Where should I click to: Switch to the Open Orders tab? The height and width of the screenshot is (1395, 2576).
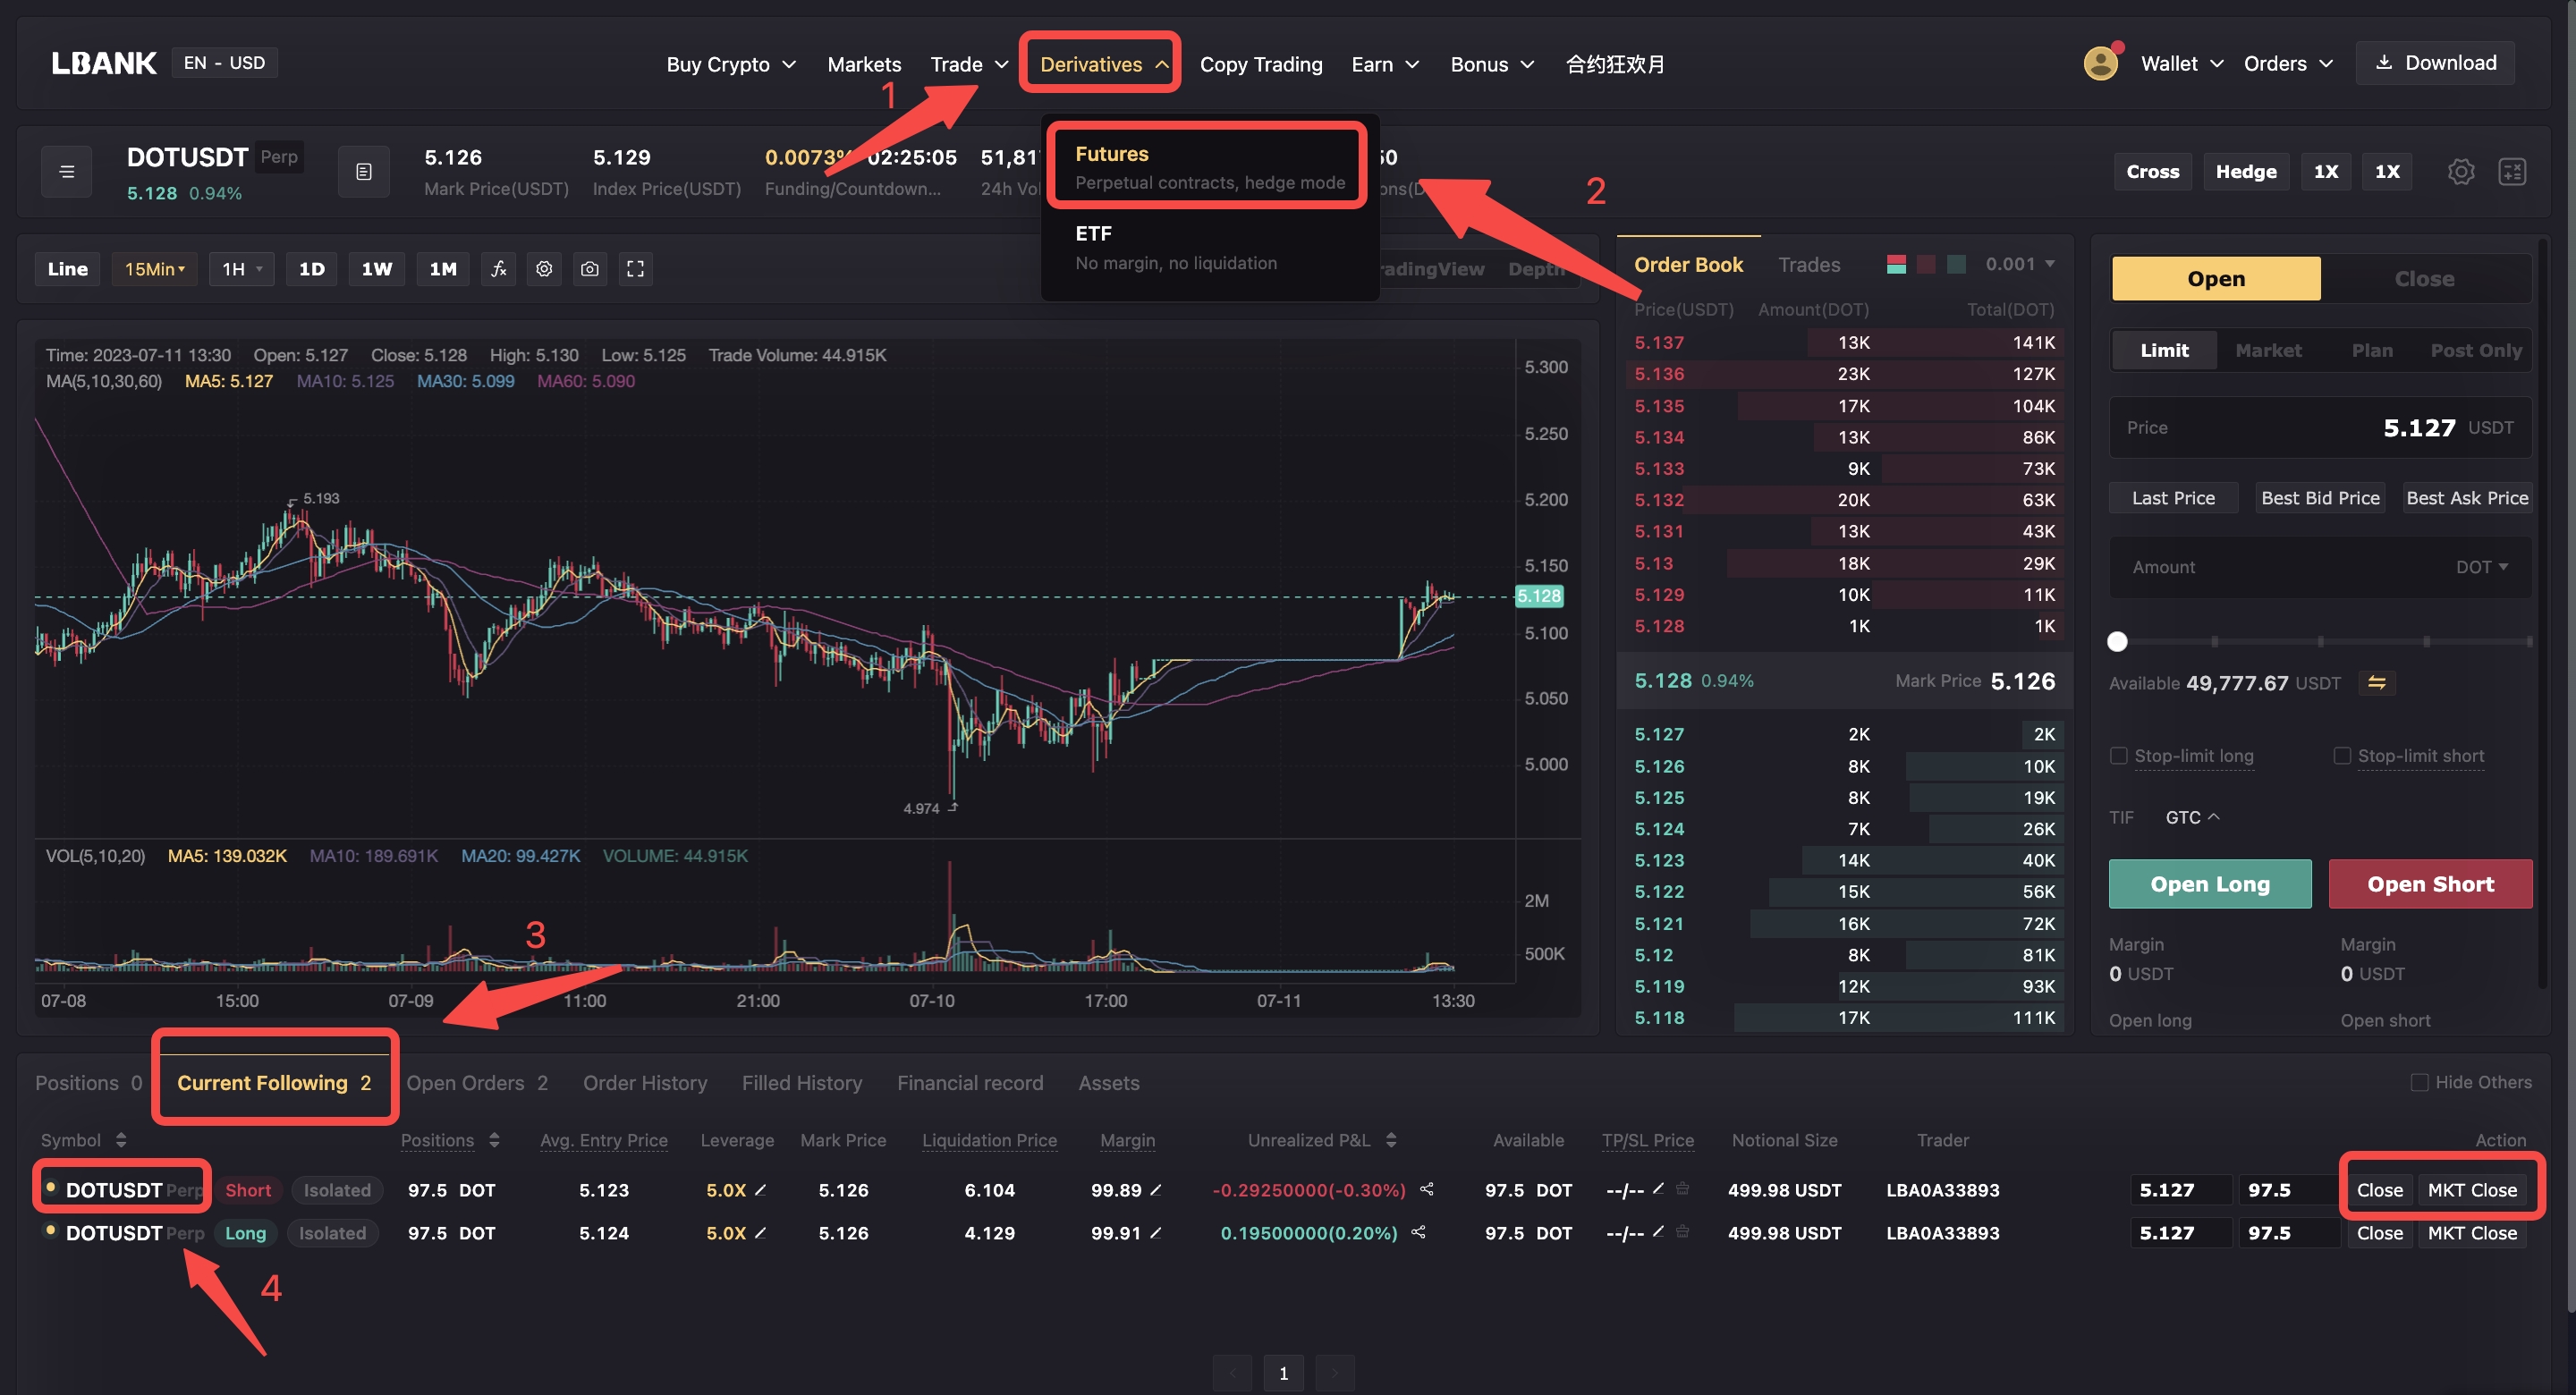click(476, 1083)
